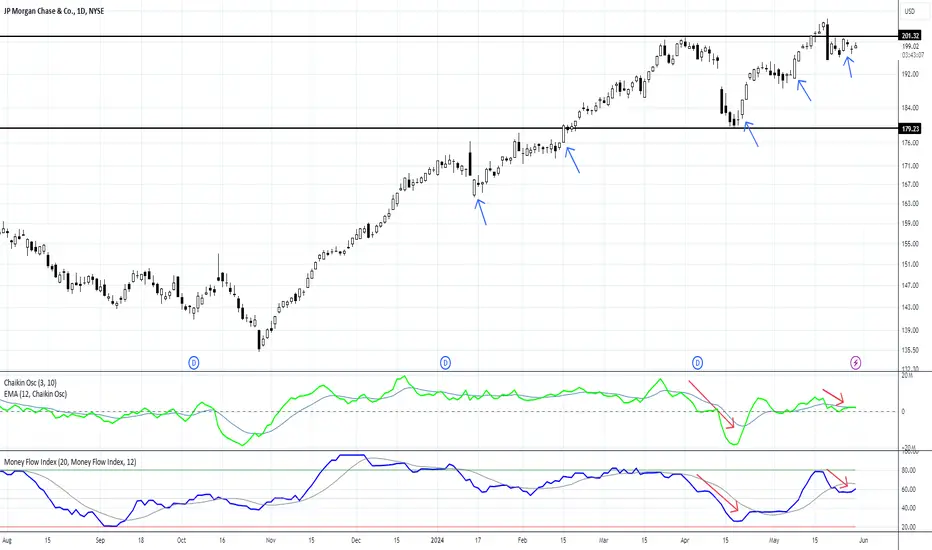Image resolution: width=932 pixels, height=550 pixels.
Task: Click the 192.00 price axis value
Action: pos(910,74)
